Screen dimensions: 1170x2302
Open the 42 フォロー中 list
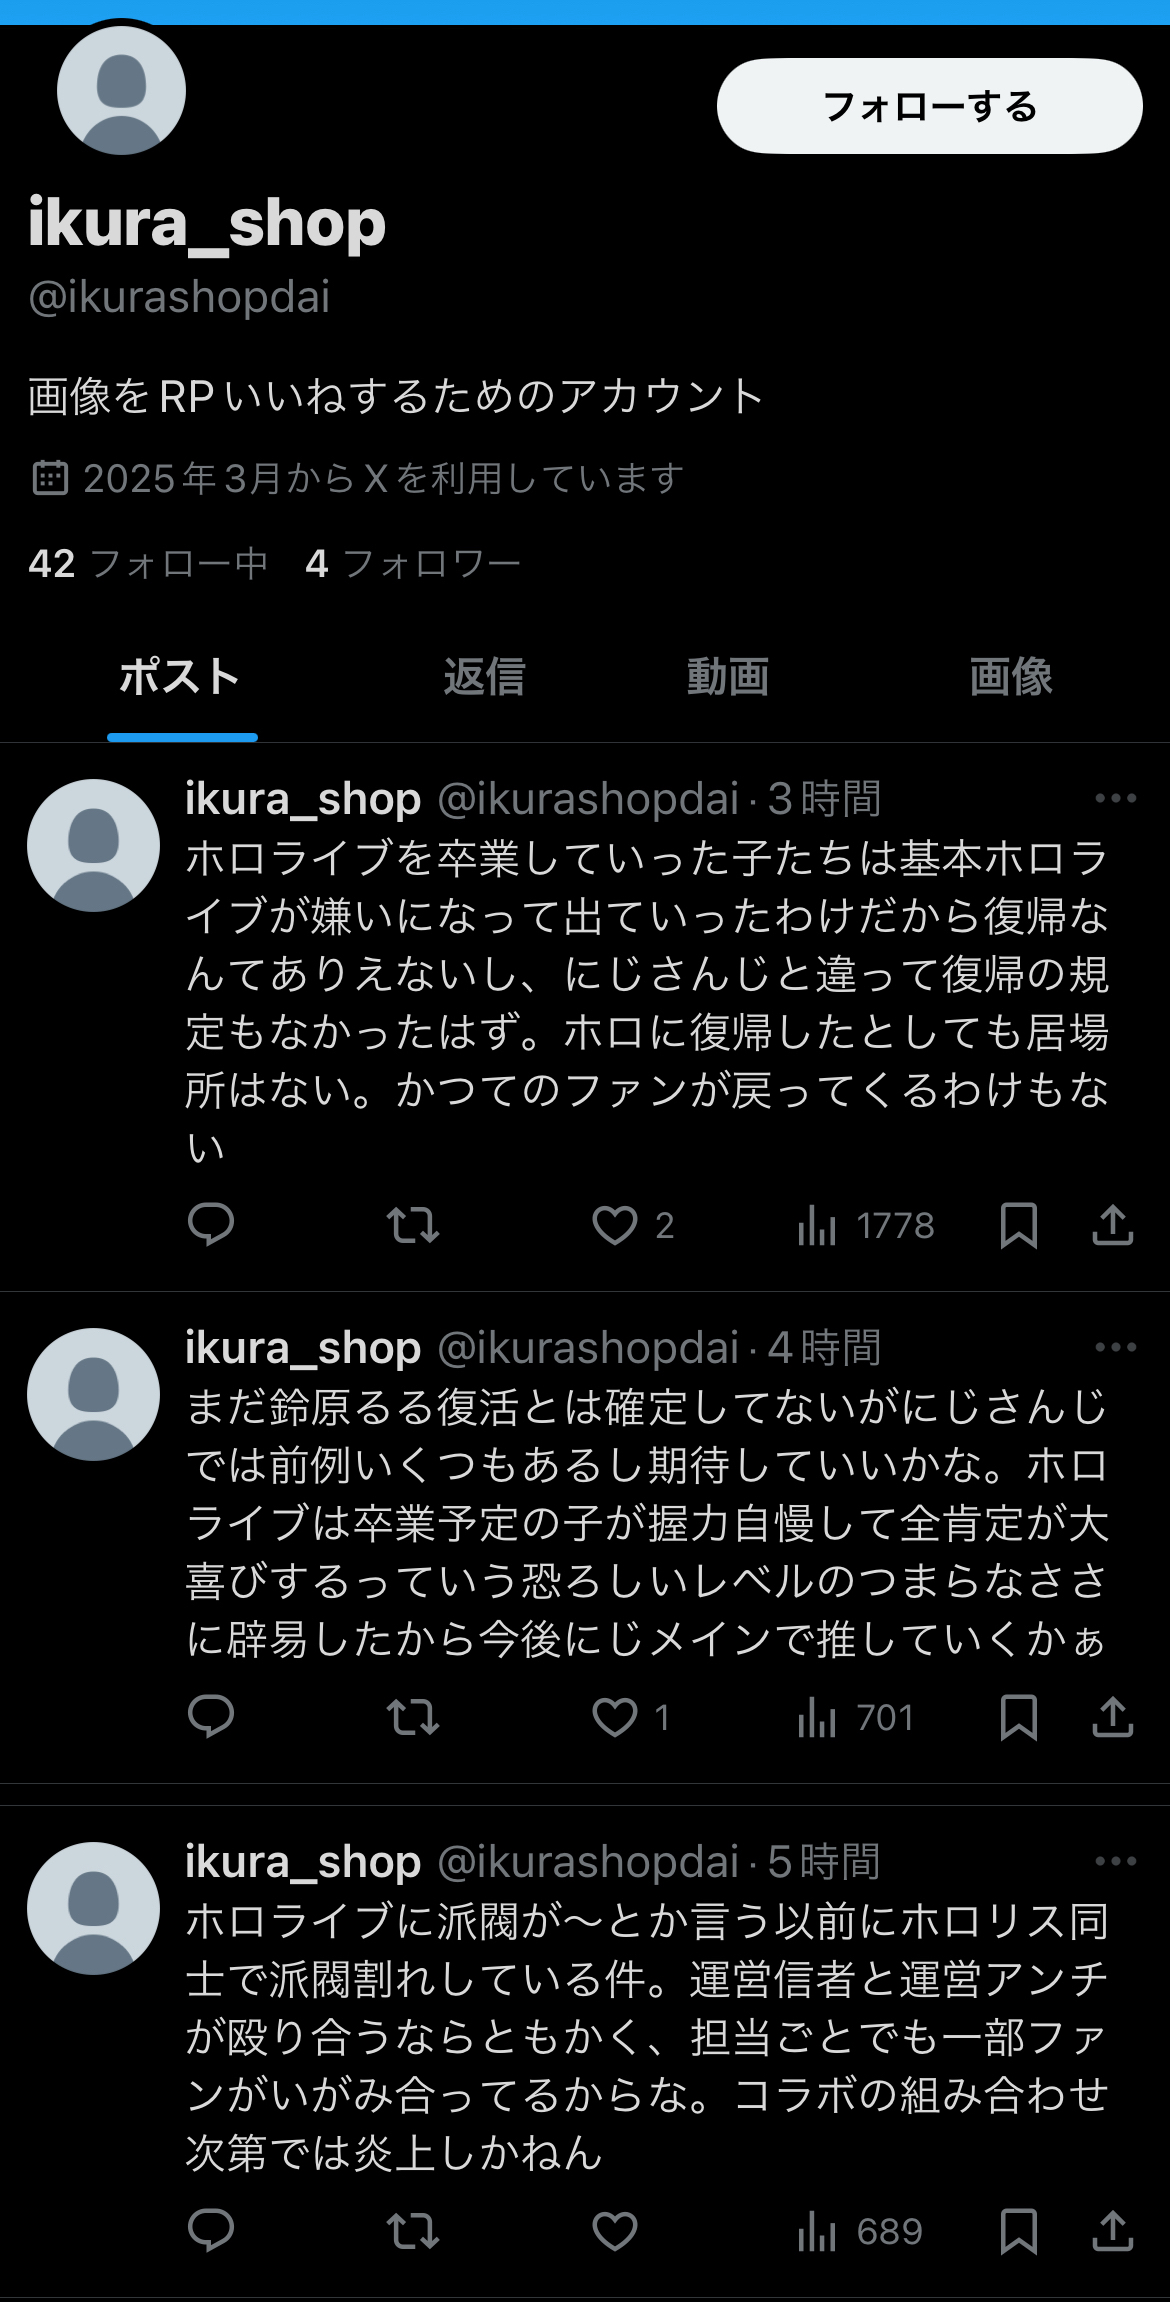(148, 564)
